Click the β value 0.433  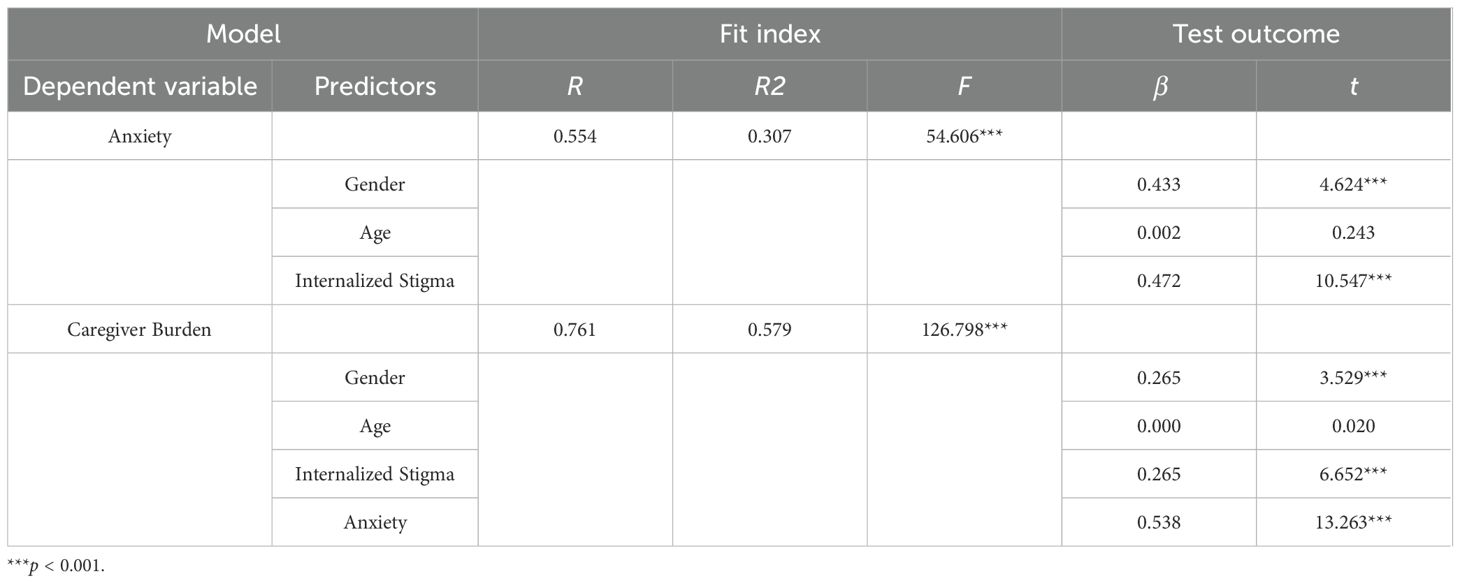coord(1159,184)
